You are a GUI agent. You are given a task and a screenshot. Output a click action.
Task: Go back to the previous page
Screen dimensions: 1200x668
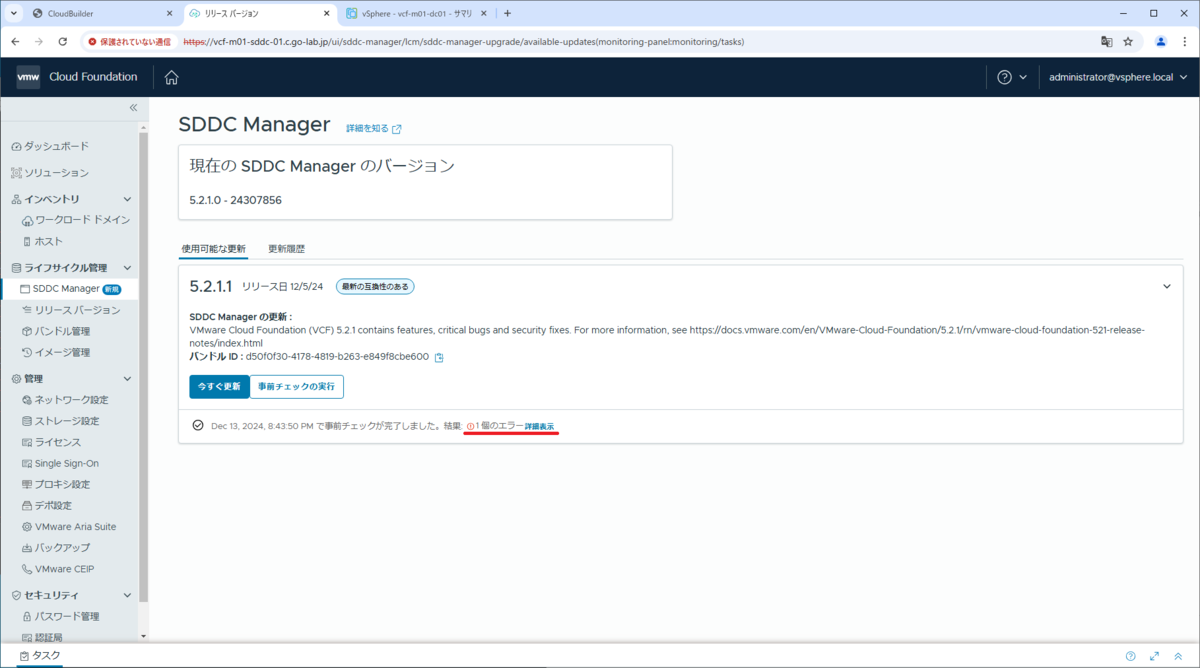pyautogui.click(x=15, y=42)
